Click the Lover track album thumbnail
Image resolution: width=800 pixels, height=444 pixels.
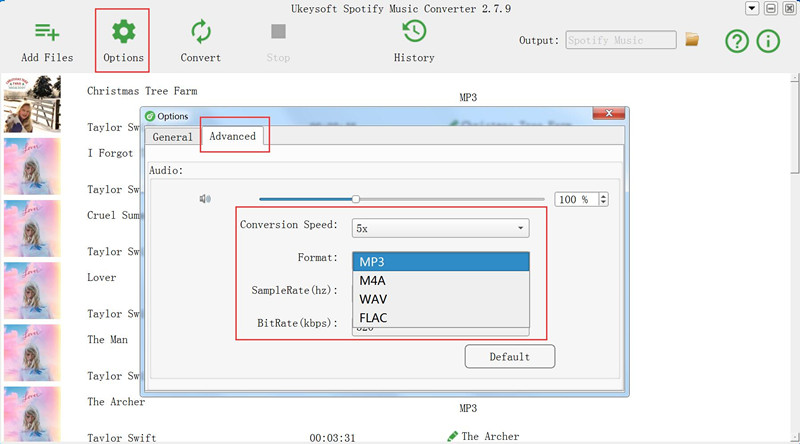click(x=32, y=291)
